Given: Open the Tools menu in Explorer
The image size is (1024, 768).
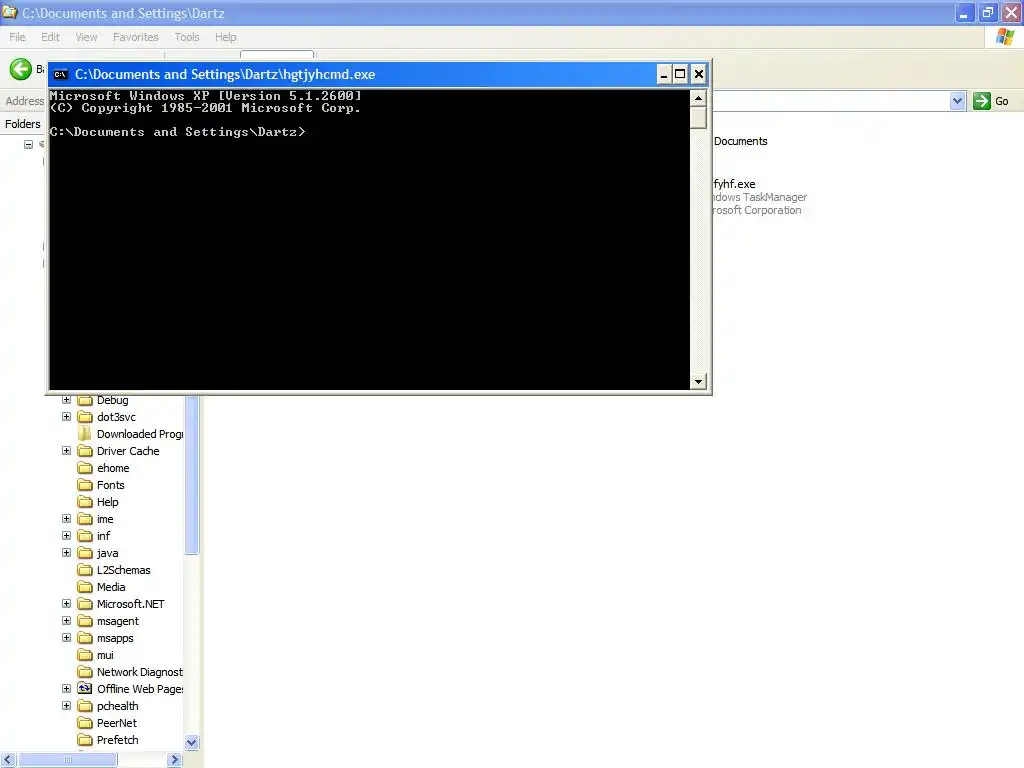Looking at the screenshot, I should point(187,37).
